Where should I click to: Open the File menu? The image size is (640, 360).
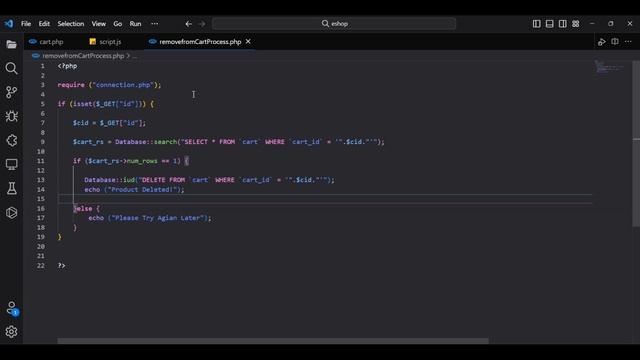(x=26, y=24)
